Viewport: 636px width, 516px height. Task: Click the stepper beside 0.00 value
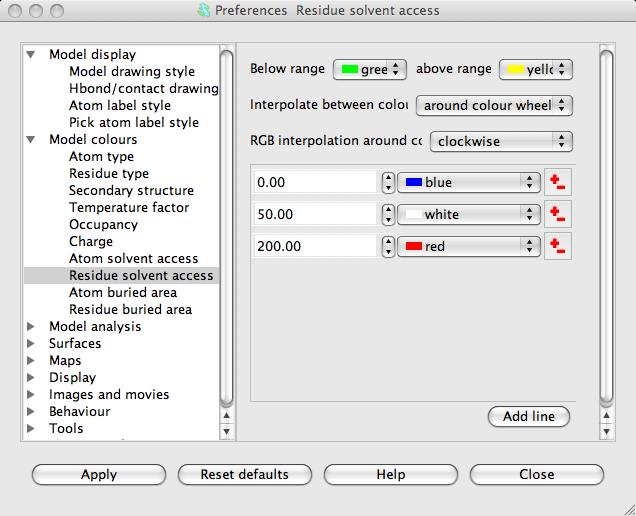[x=388, y=183]
